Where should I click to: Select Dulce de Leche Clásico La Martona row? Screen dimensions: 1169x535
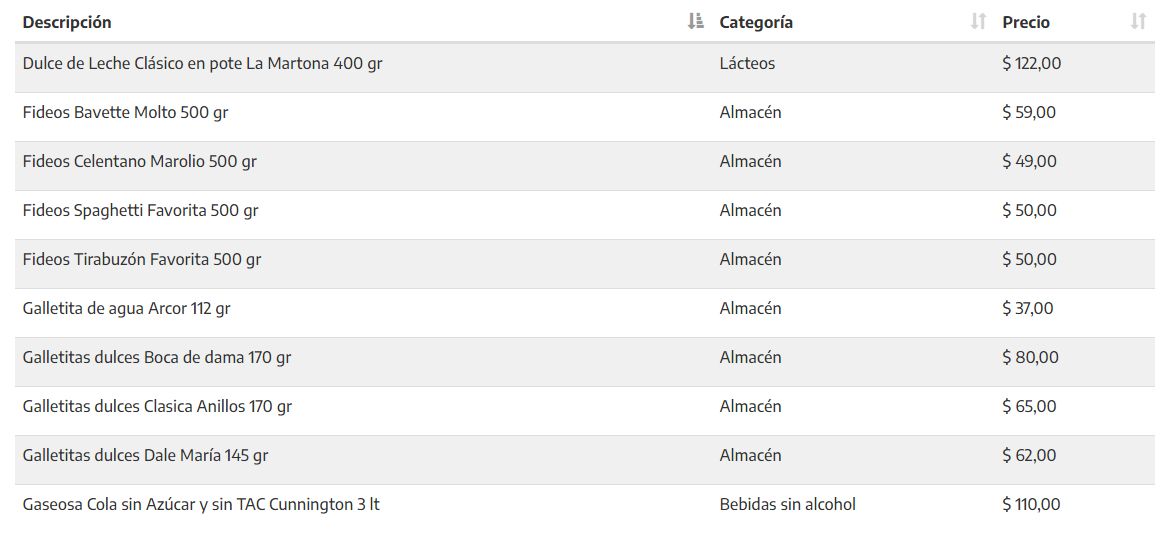[x=584, y=68]
